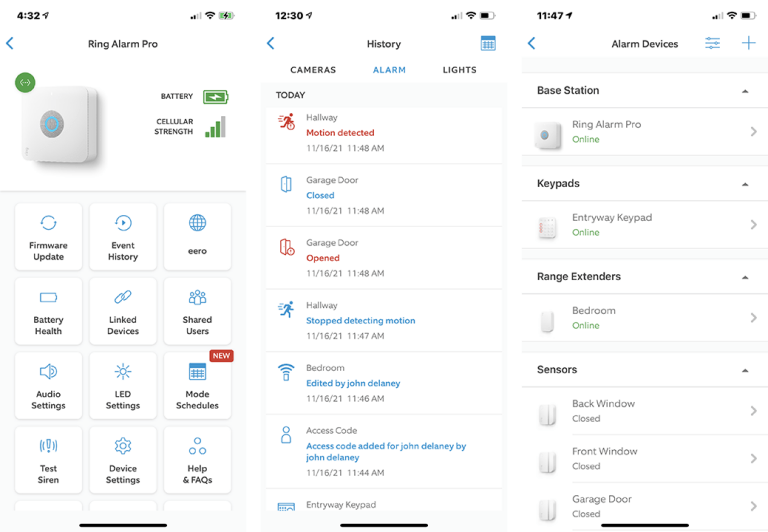The width and height of the screenshot is (768, 532).
Task: Tap the green connection status badge
Action: (25, 82)
